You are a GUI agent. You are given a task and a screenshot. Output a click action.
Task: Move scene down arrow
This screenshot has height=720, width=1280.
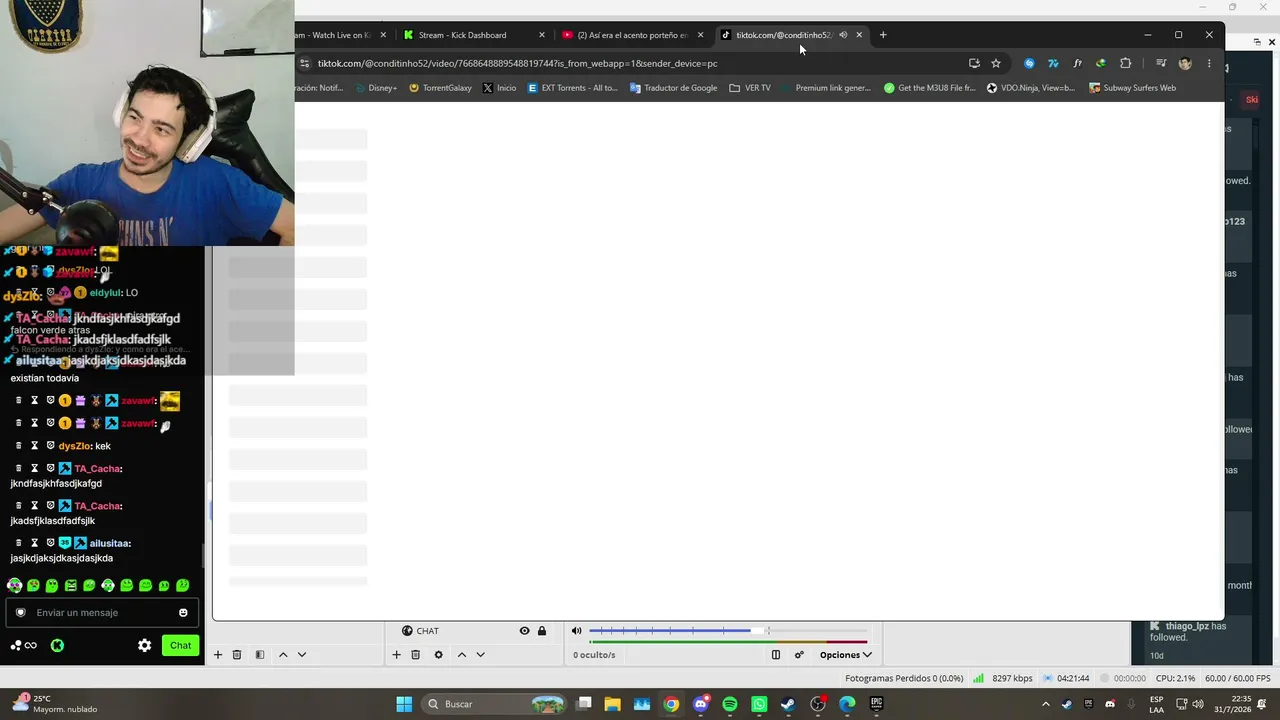click(x=302, y=655)
